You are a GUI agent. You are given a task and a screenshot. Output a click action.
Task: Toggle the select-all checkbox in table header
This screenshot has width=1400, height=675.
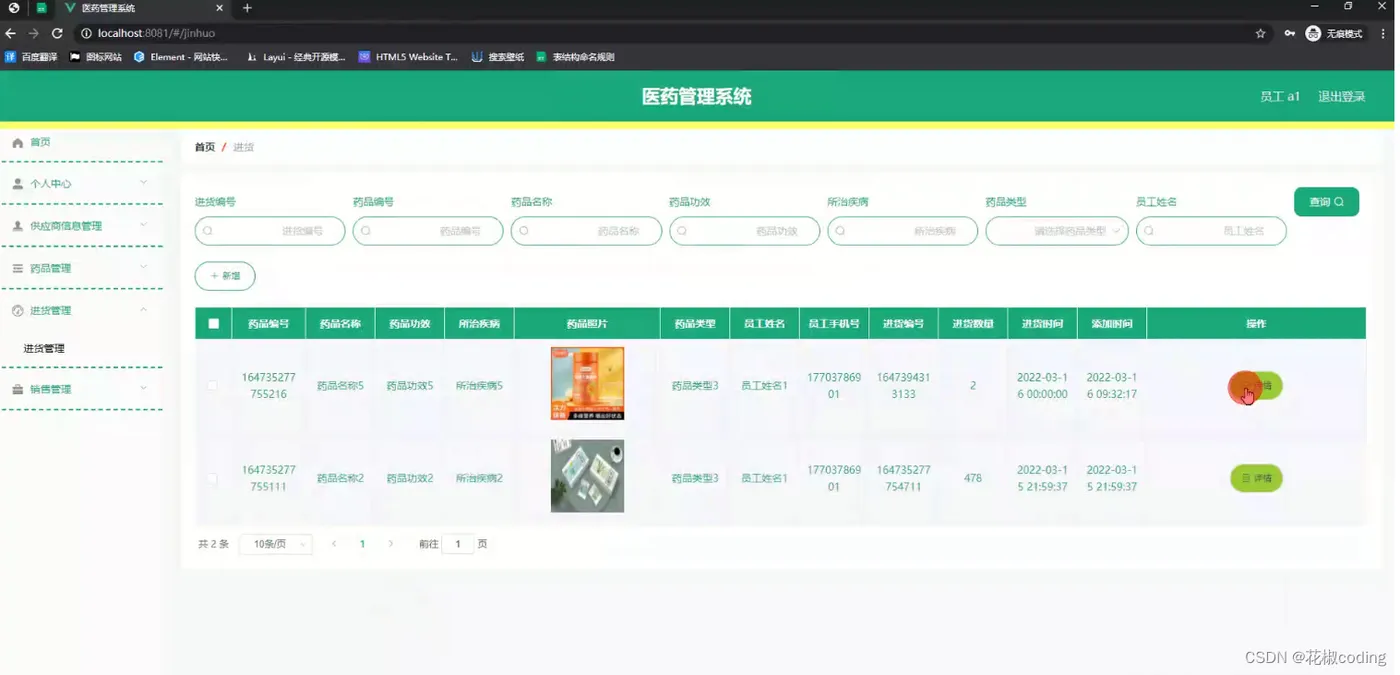pos(213,324)
